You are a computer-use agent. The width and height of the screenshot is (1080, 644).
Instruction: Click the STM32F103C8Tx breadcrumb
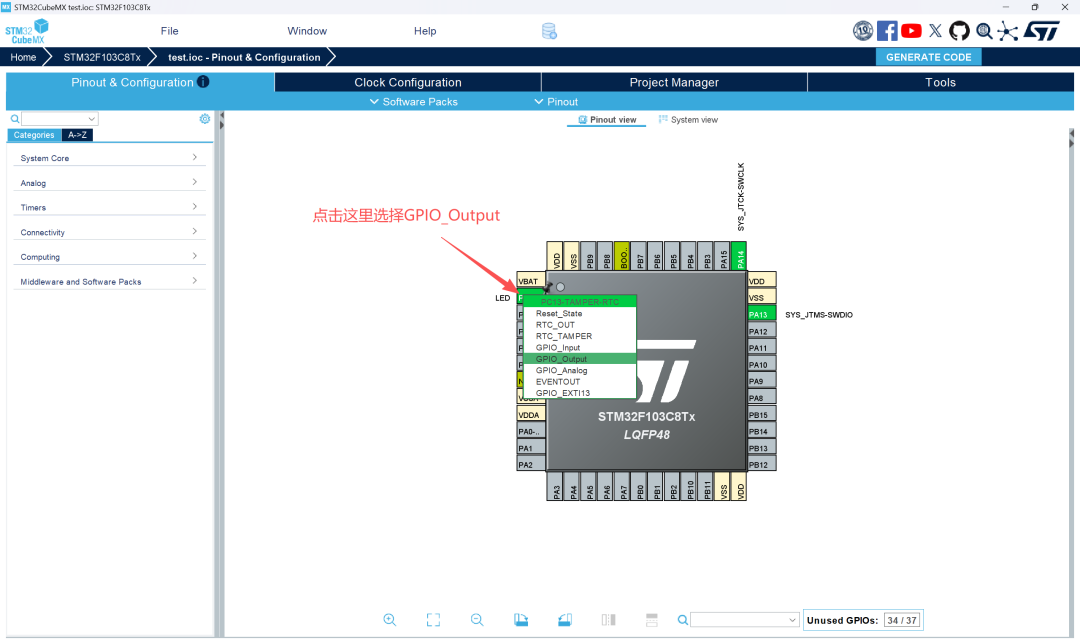[x=102, y=57]
